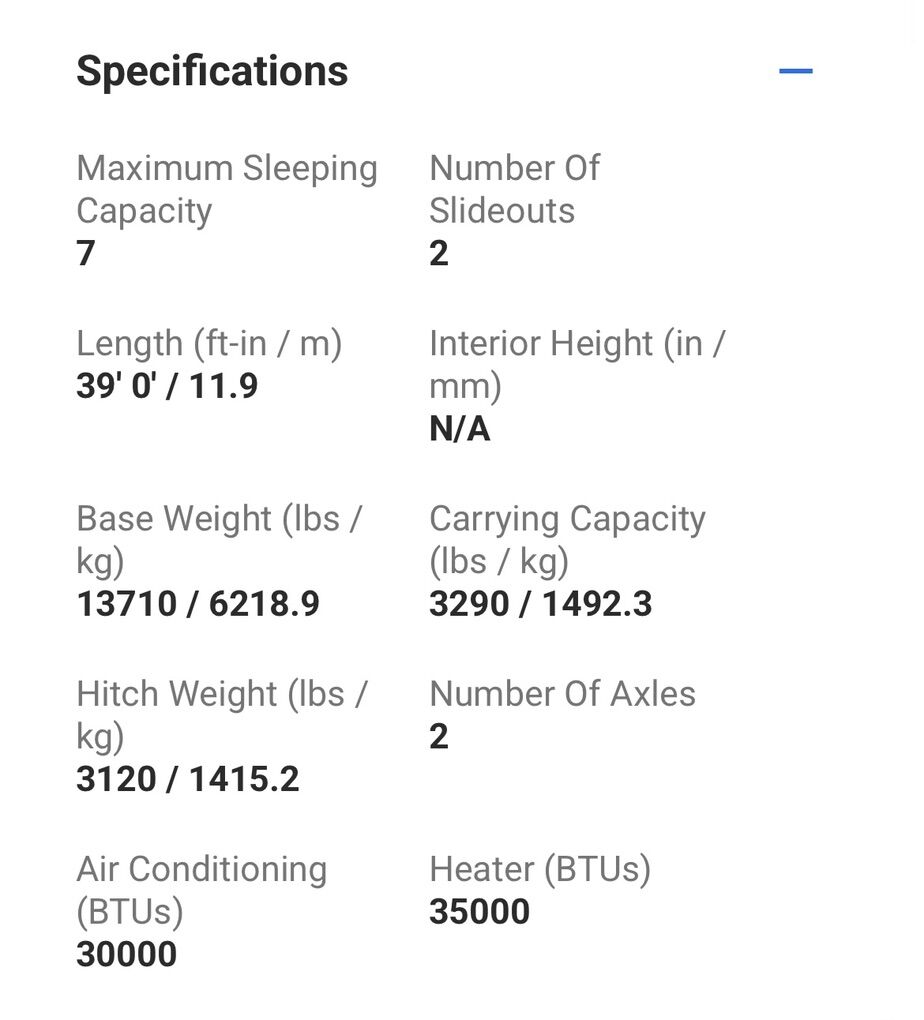Select hitch weight value 3120 / 1415.2

click(x=187, y=779)
